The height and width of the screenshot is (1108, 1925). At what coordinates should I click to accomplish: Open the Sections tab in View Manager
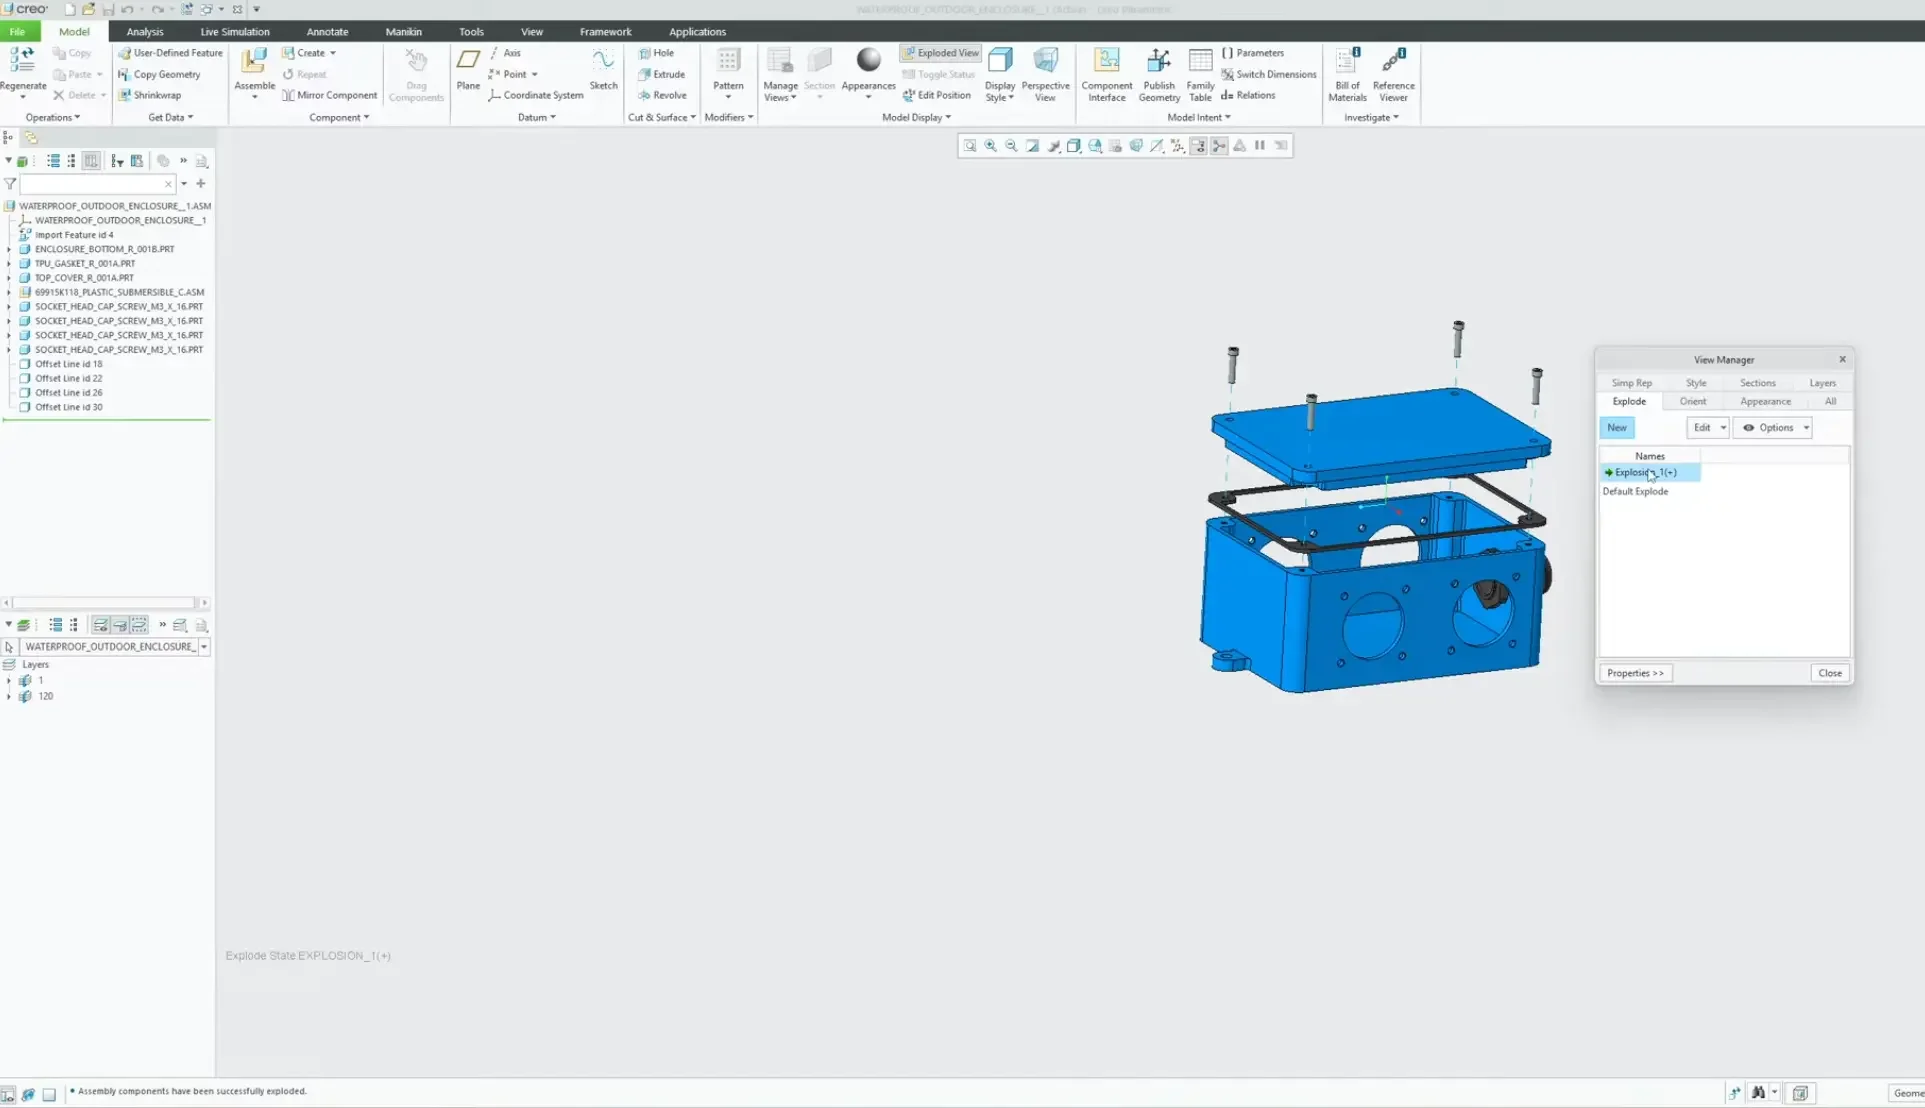1757,383
